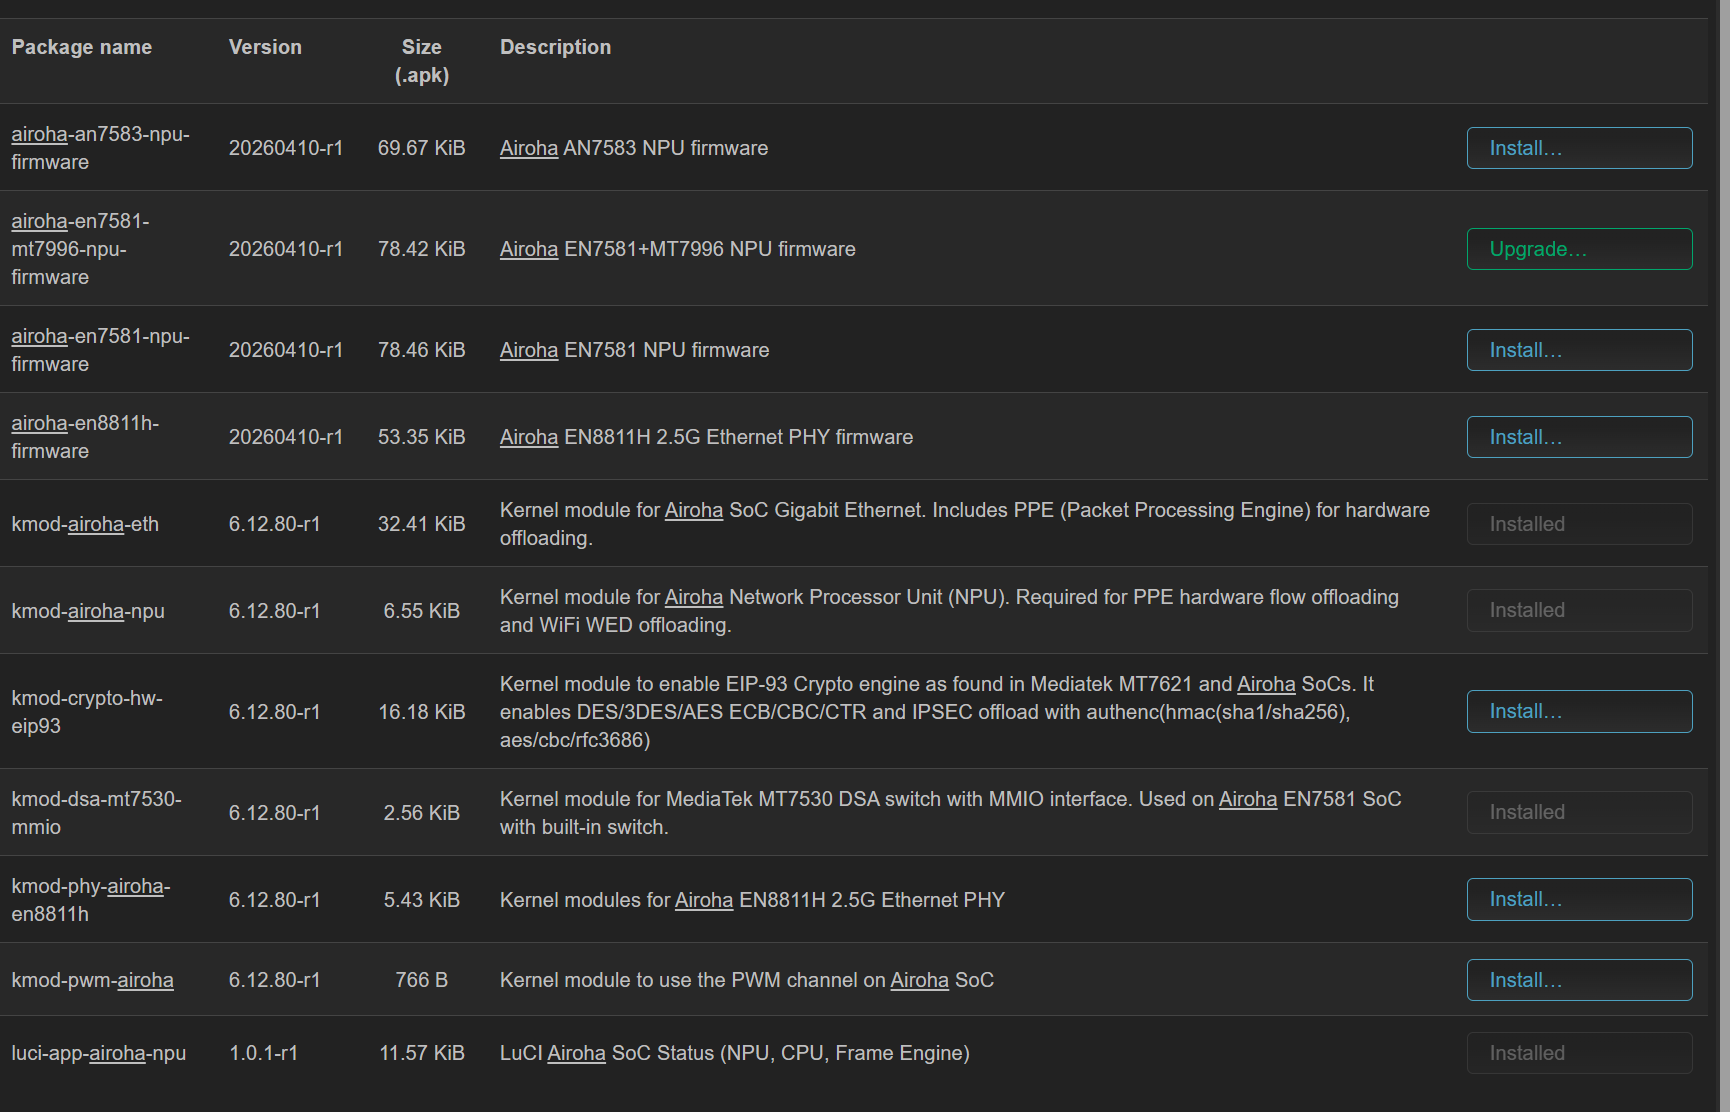Click the Installed button for kmod-airoha-eth

[1578, 524]
